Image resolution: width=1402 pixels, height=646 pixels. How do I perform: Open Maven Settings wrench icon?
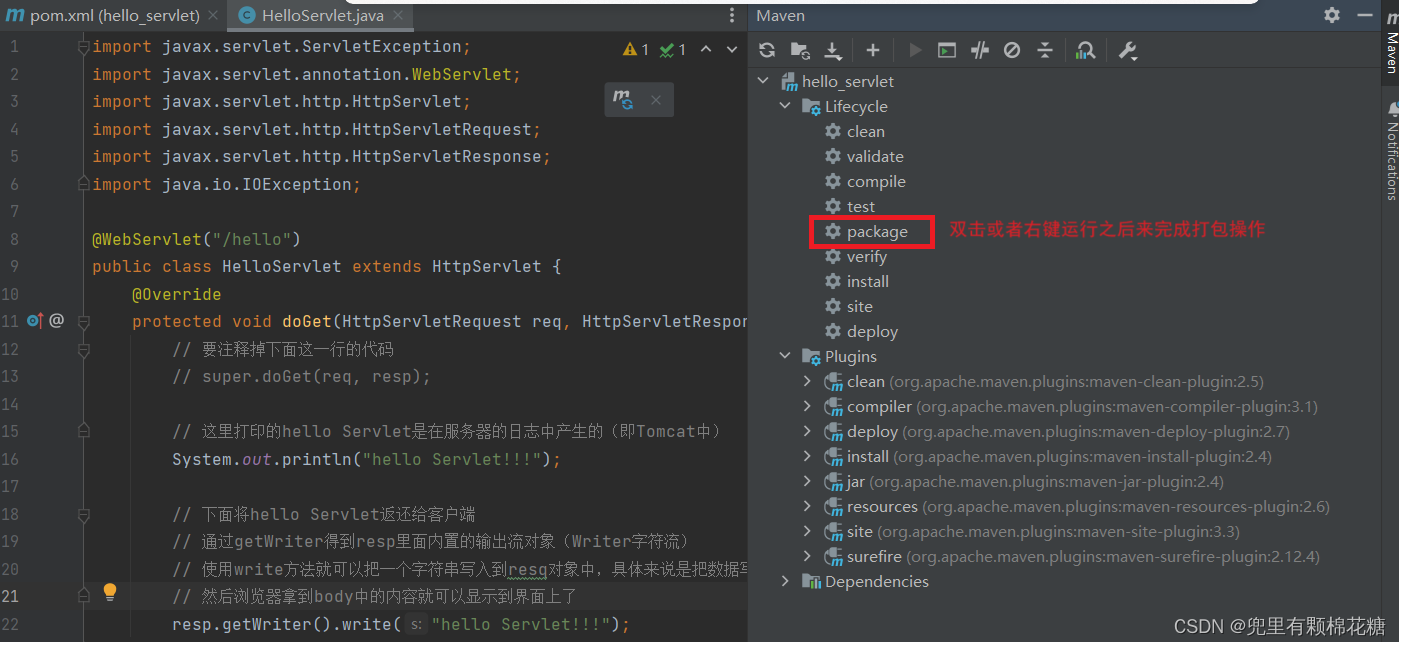[x=1128, y=50]
